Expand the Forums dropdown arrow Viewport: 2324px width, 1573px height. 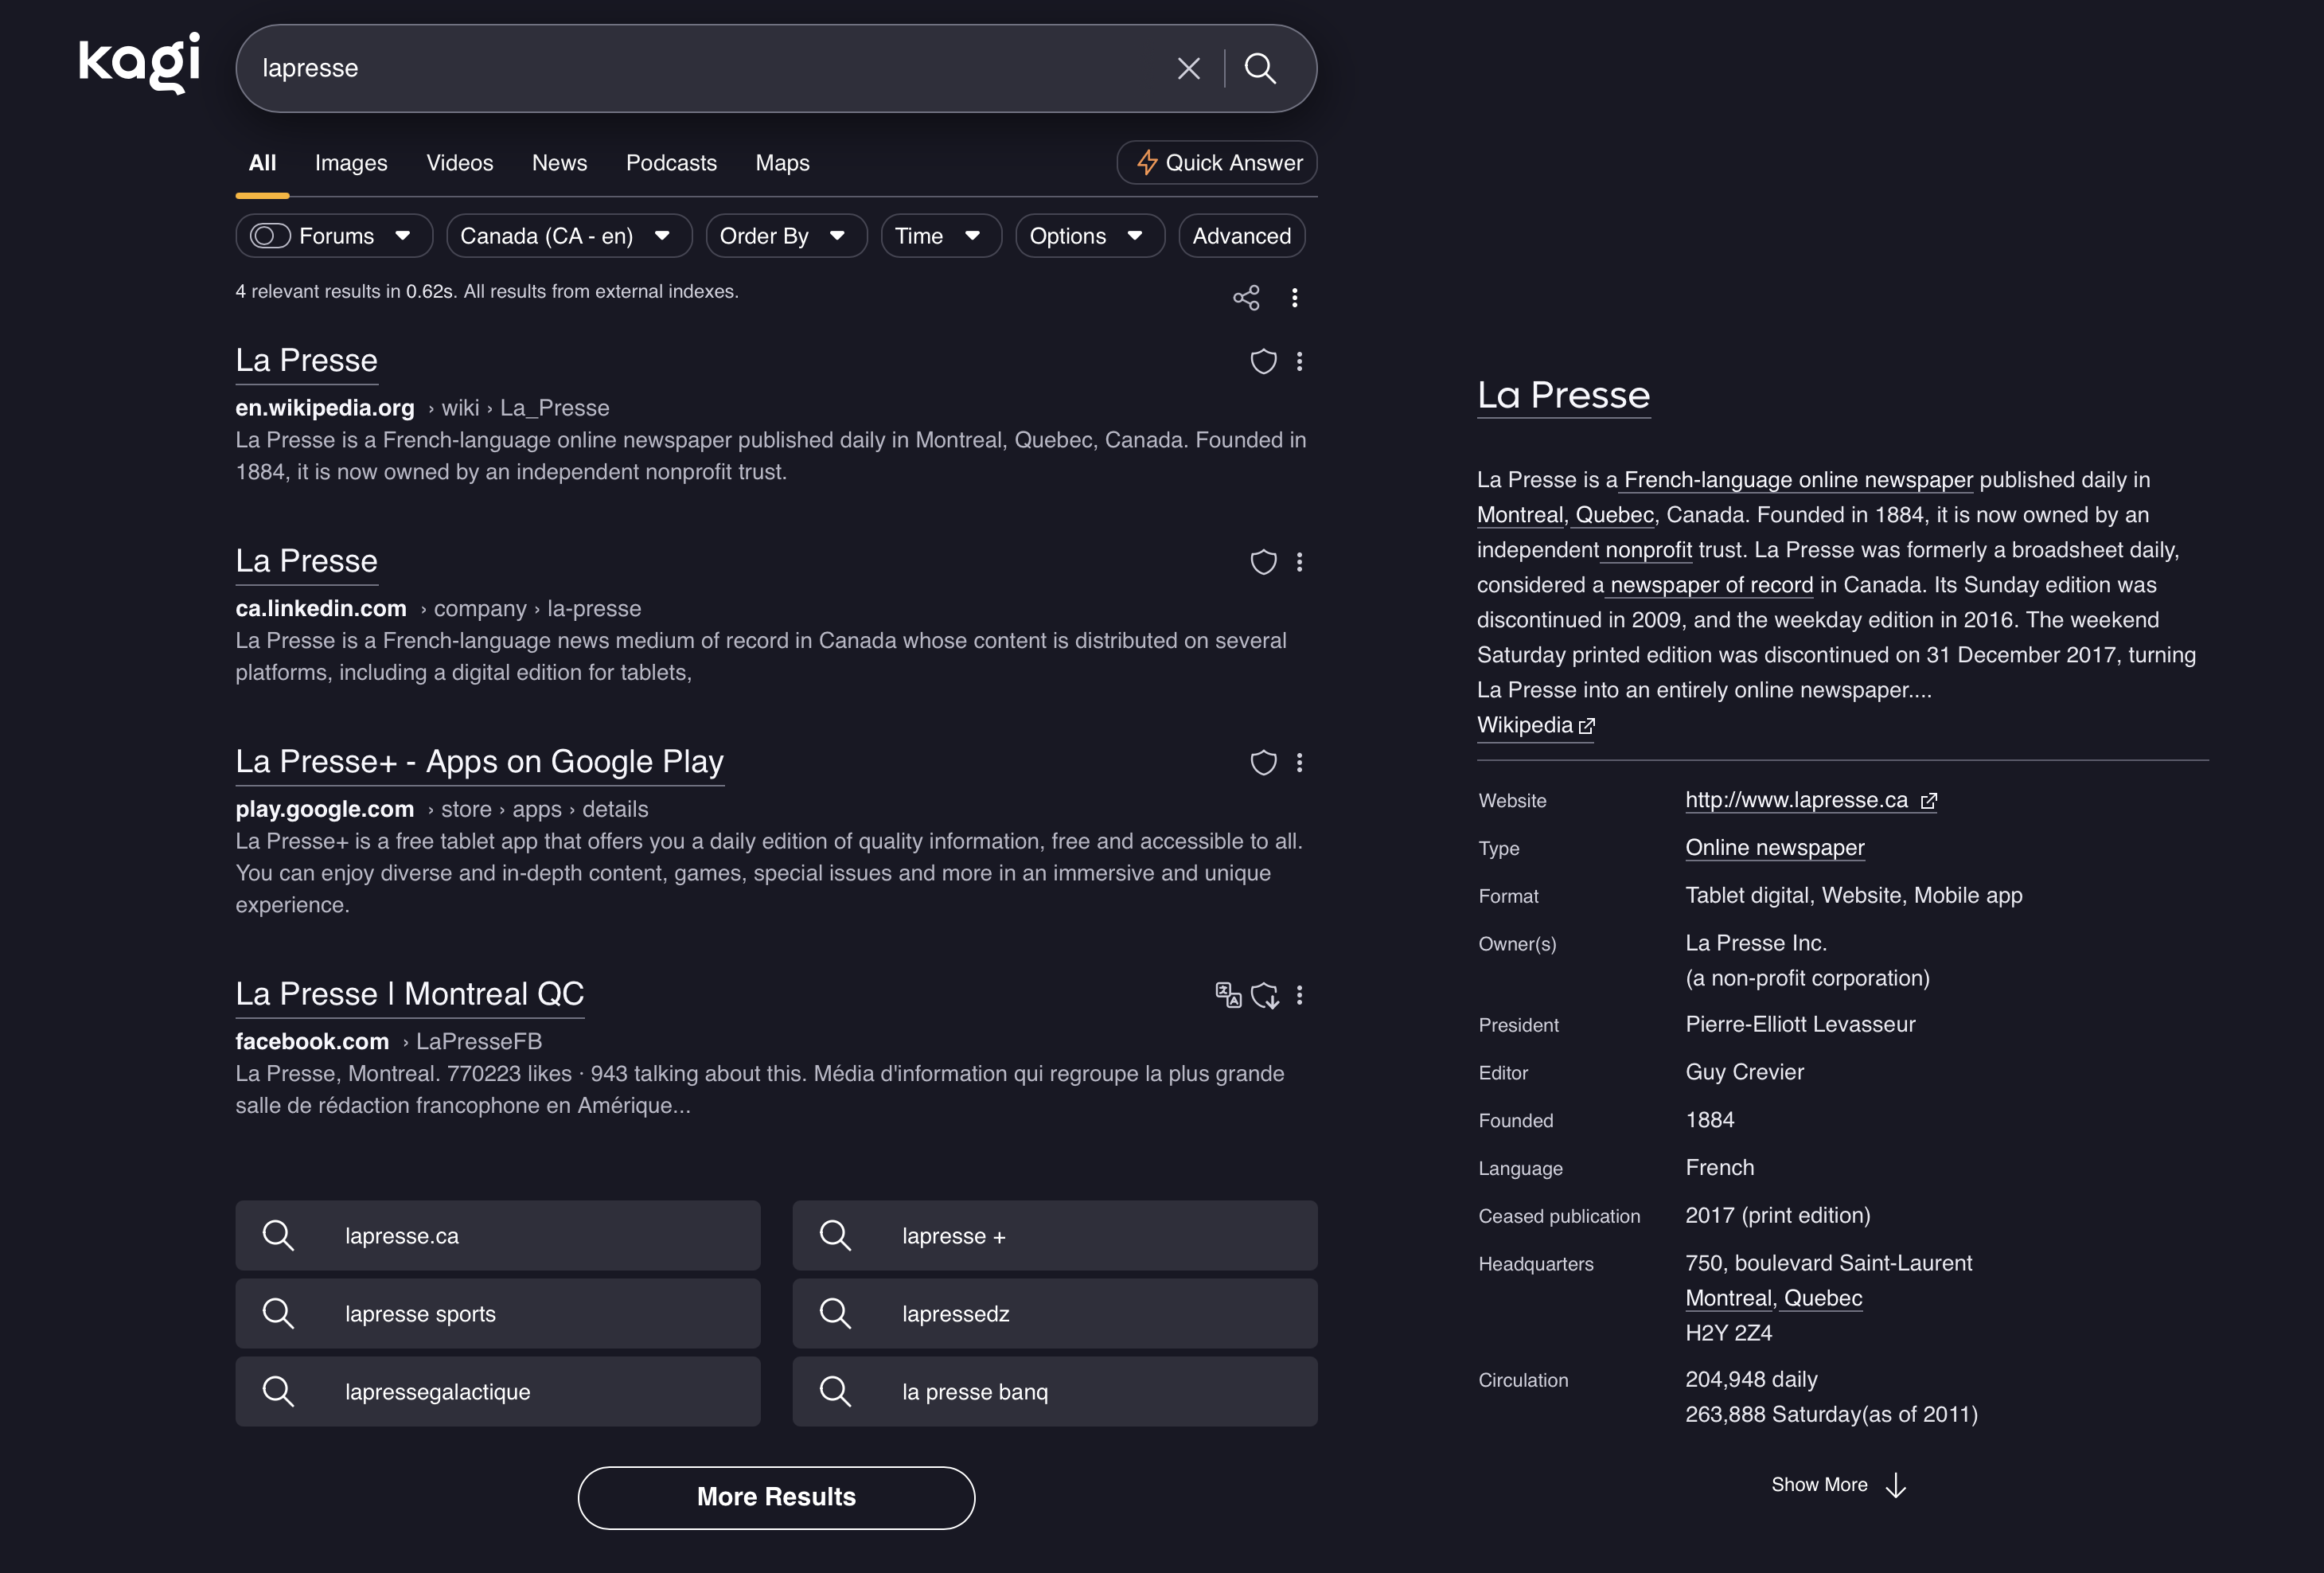(x=403, y=236)
